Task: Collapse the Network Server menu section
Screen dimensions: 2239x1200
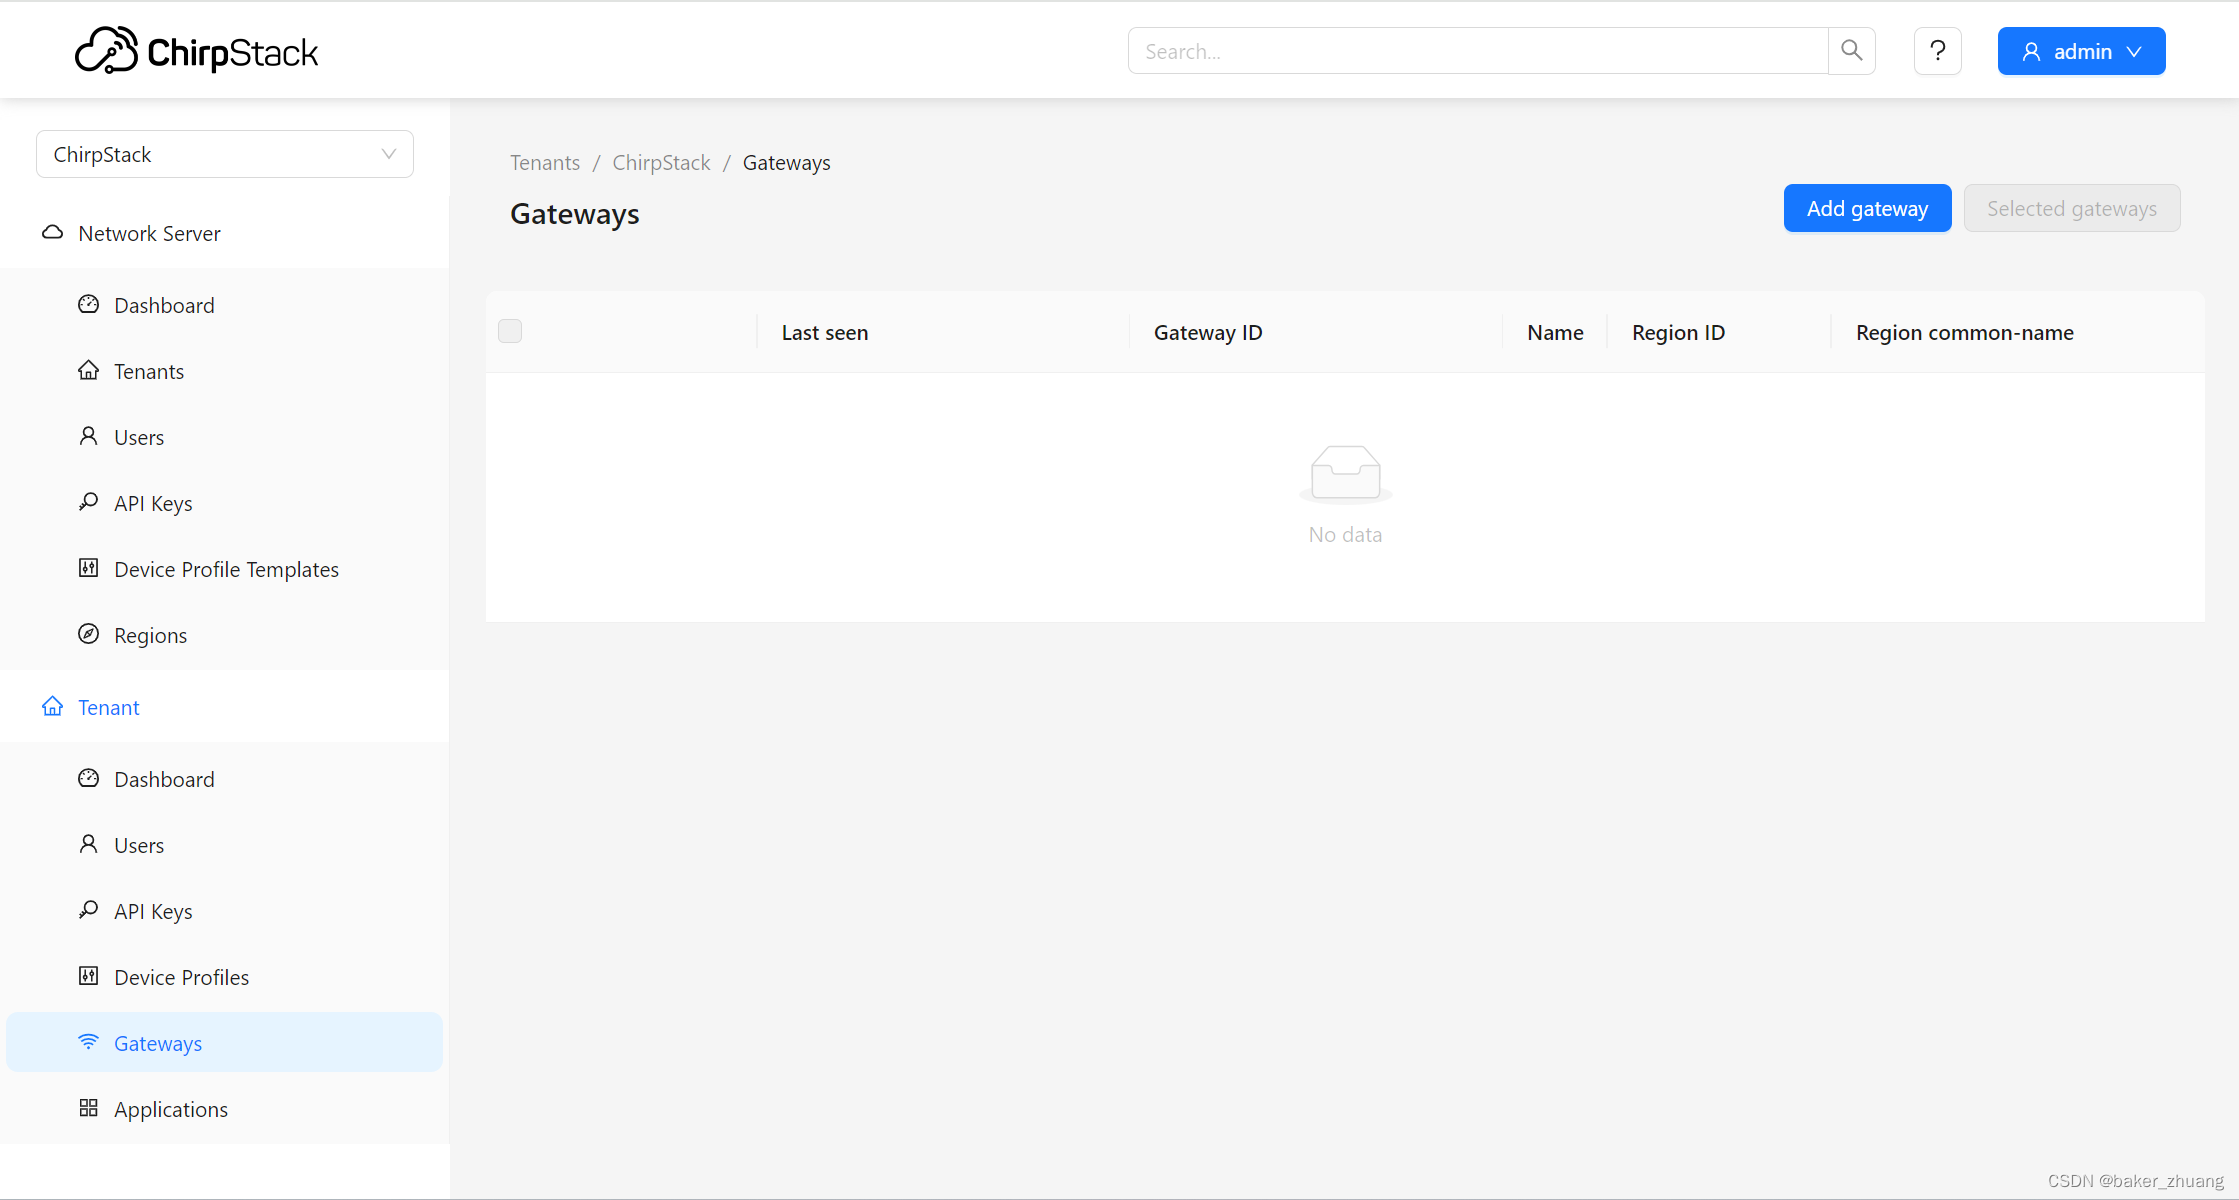Action: click(x=150, y=233)
